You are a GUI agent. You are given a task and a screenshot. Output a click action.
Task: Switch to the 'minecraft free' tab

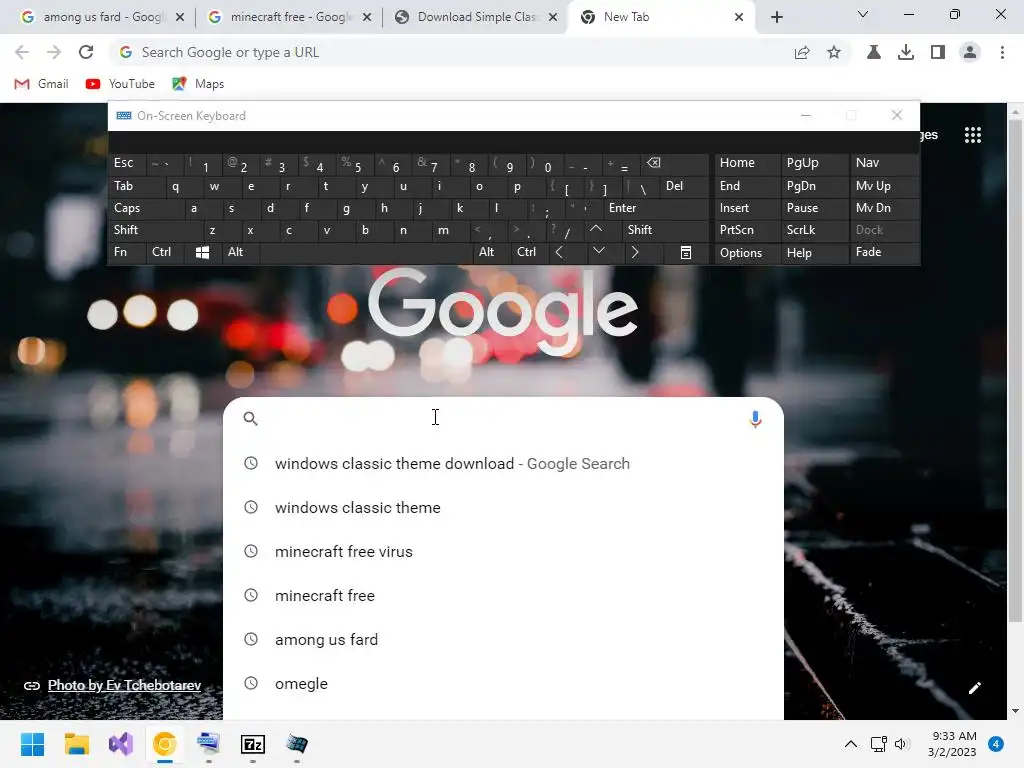289,17
